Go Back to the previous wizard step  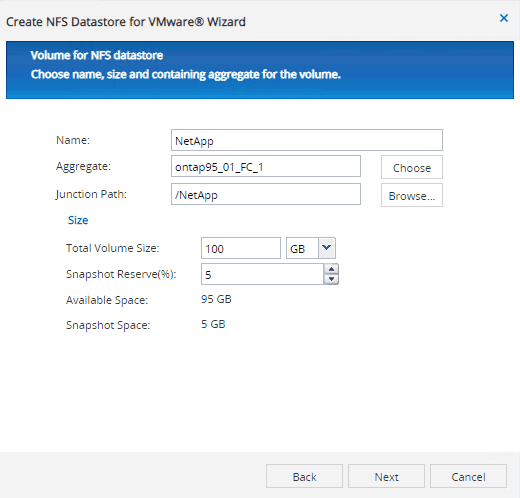[x=304, y=476]
